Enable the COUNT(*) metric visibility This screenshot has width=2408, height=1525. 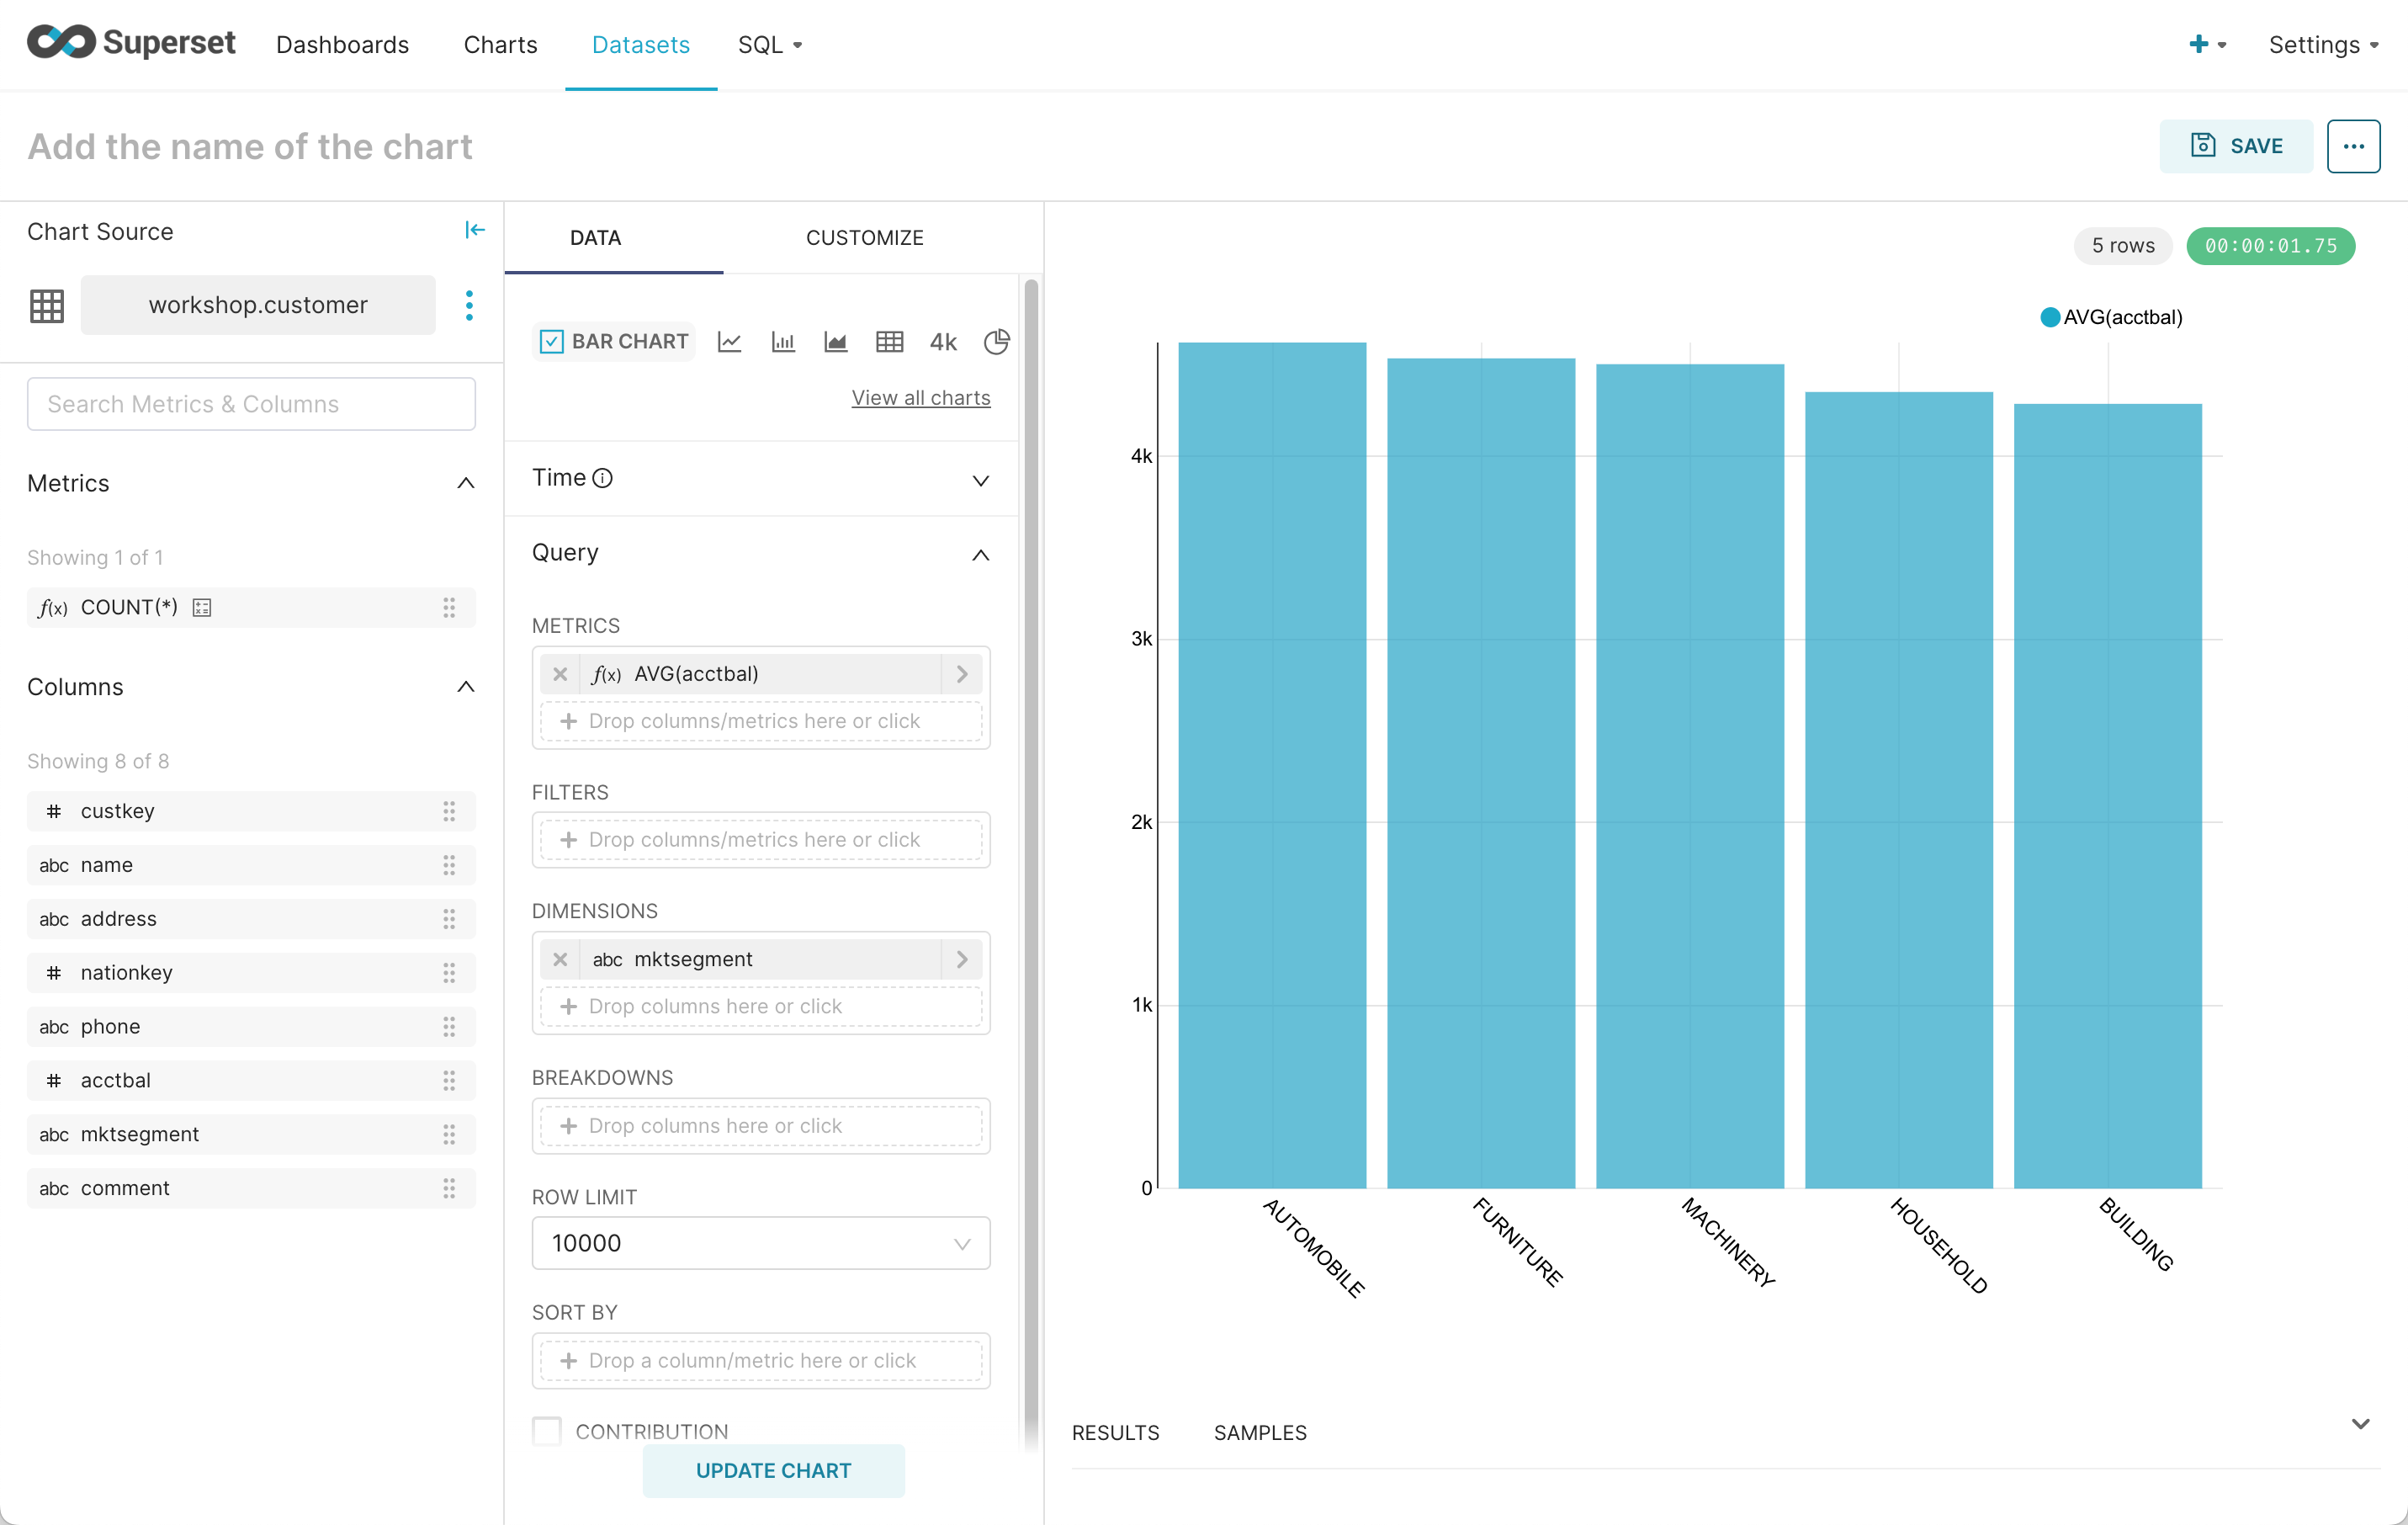click(x=202, y=605)
